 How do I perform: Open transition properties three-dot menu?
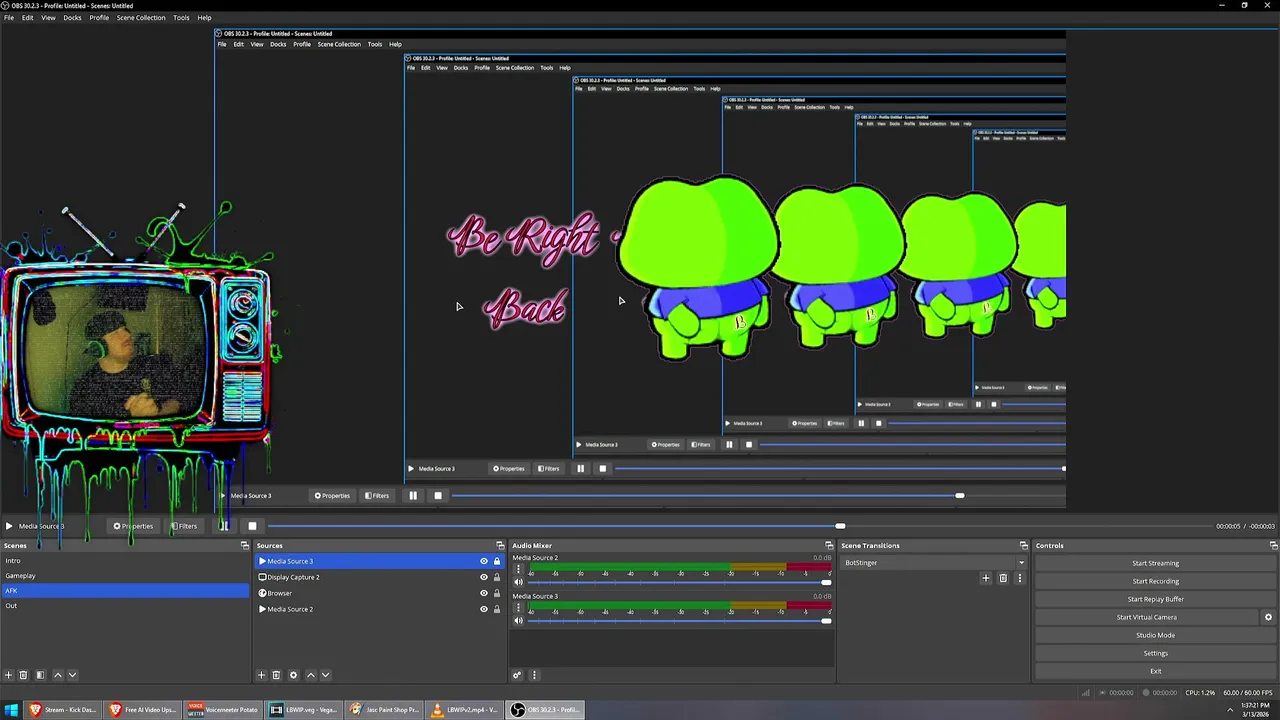1019,578
